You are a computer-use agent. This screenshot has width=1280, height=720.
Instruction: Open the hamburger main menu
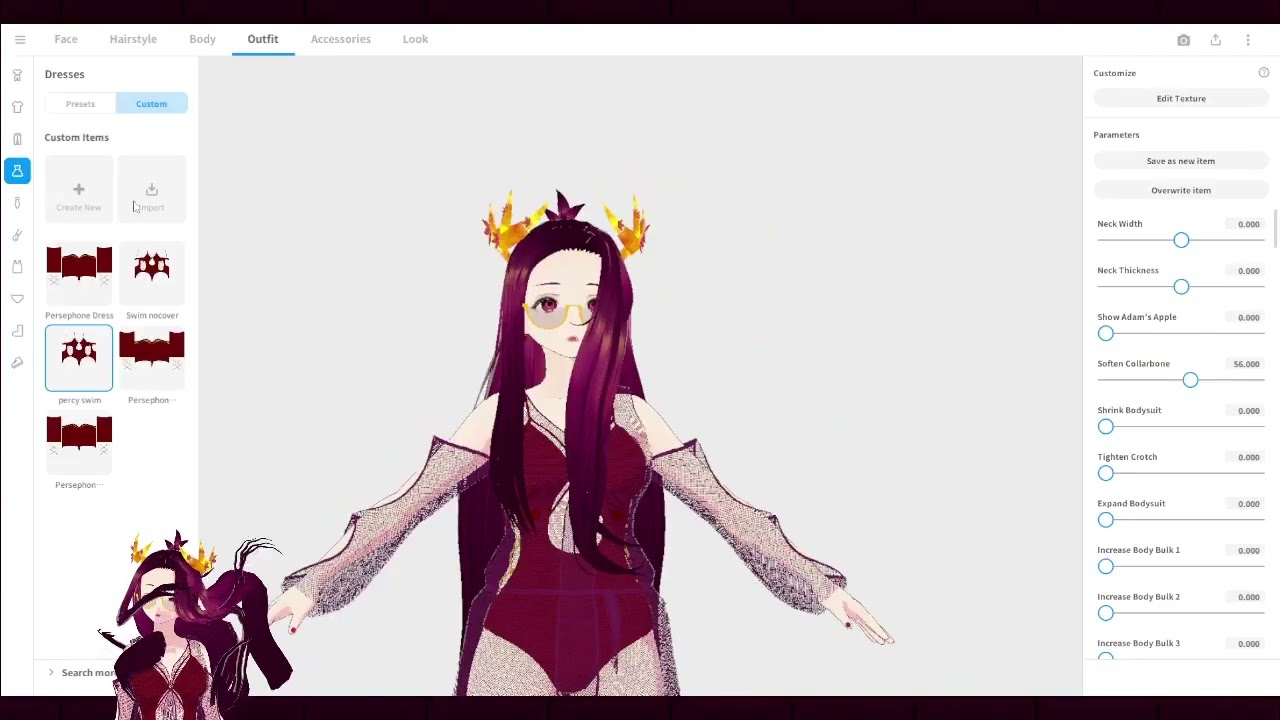20,39
